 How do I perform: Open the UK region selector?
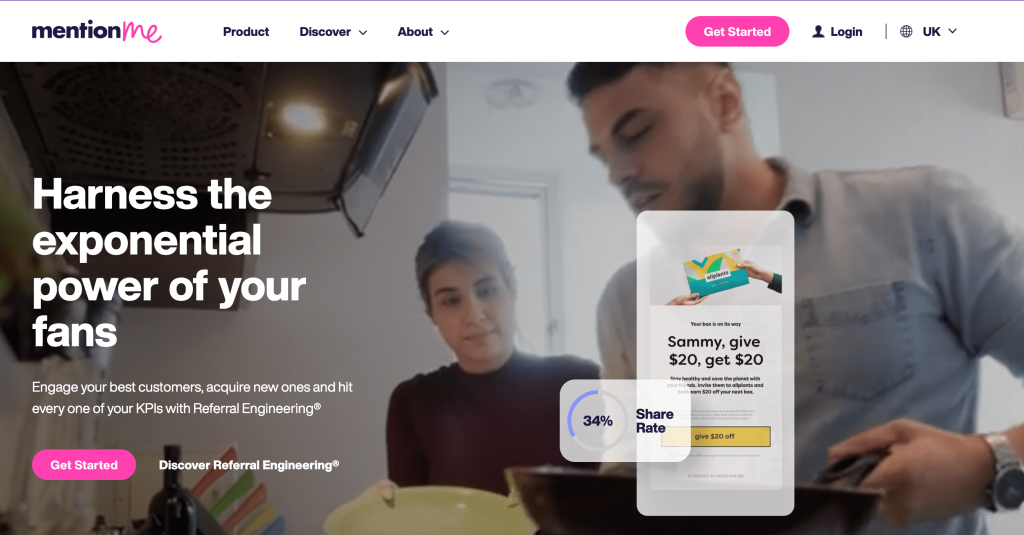click(x=939, y=31)
